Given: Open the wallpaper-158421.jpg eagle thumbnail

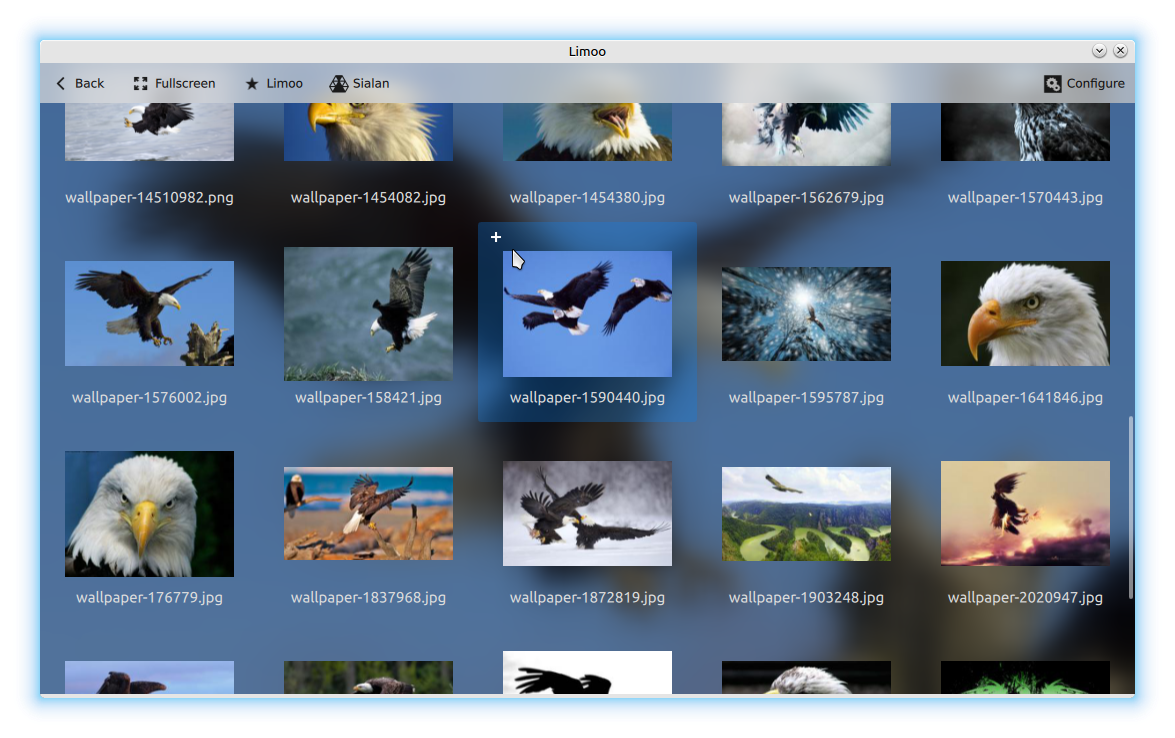Looking at the screenshot, I should pos(368,313).
